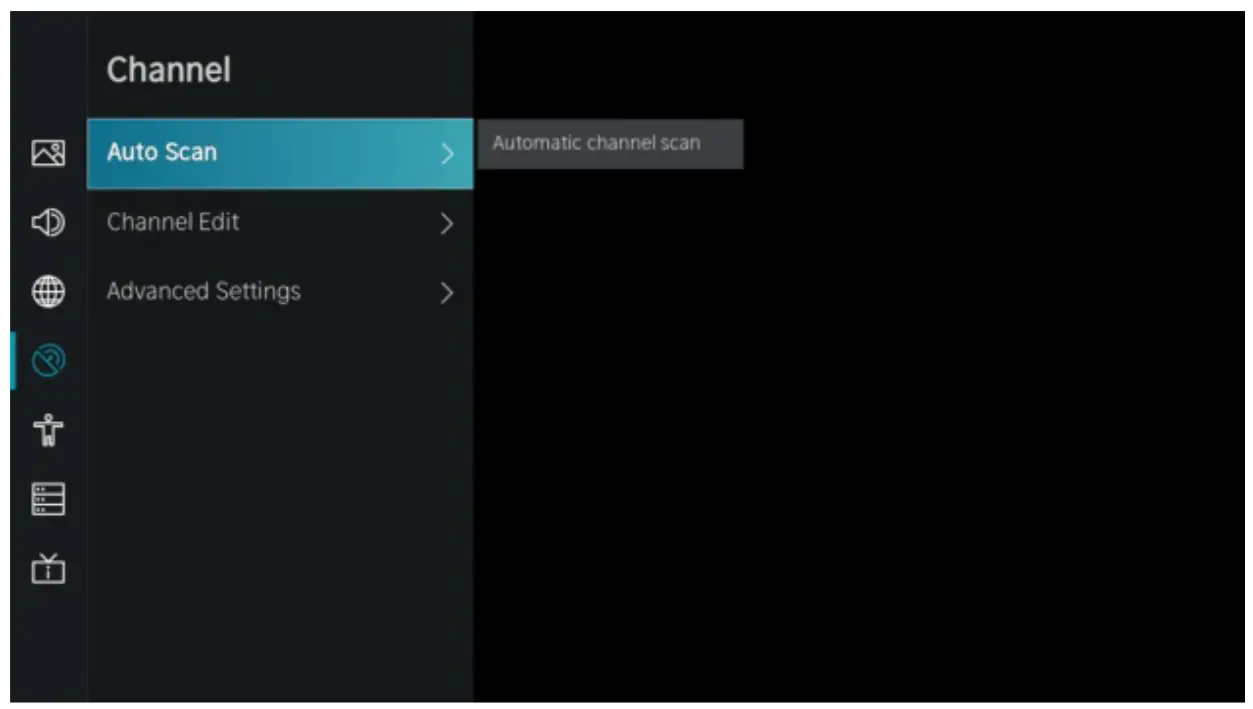Click empty sidebar space above Picture icon
The width and height of the screenshot is (1253, 709).
tap(49, 70)
